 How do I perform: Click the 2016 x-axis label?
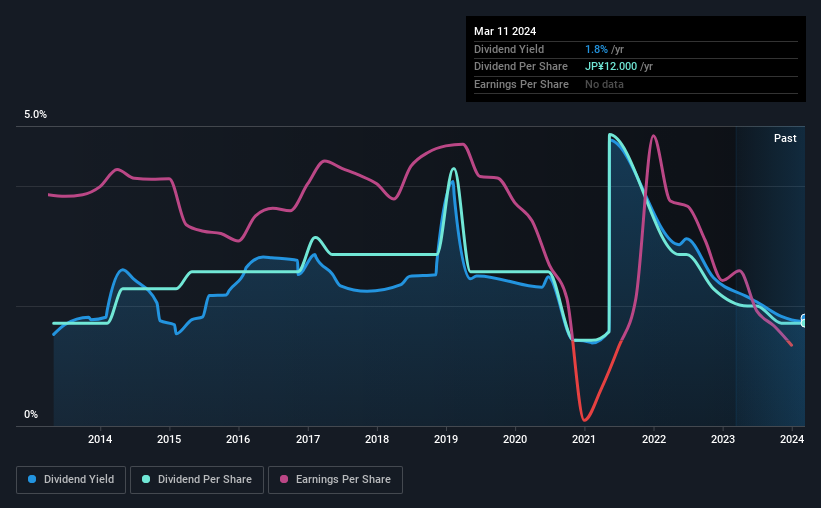click(x=238, y=439)
